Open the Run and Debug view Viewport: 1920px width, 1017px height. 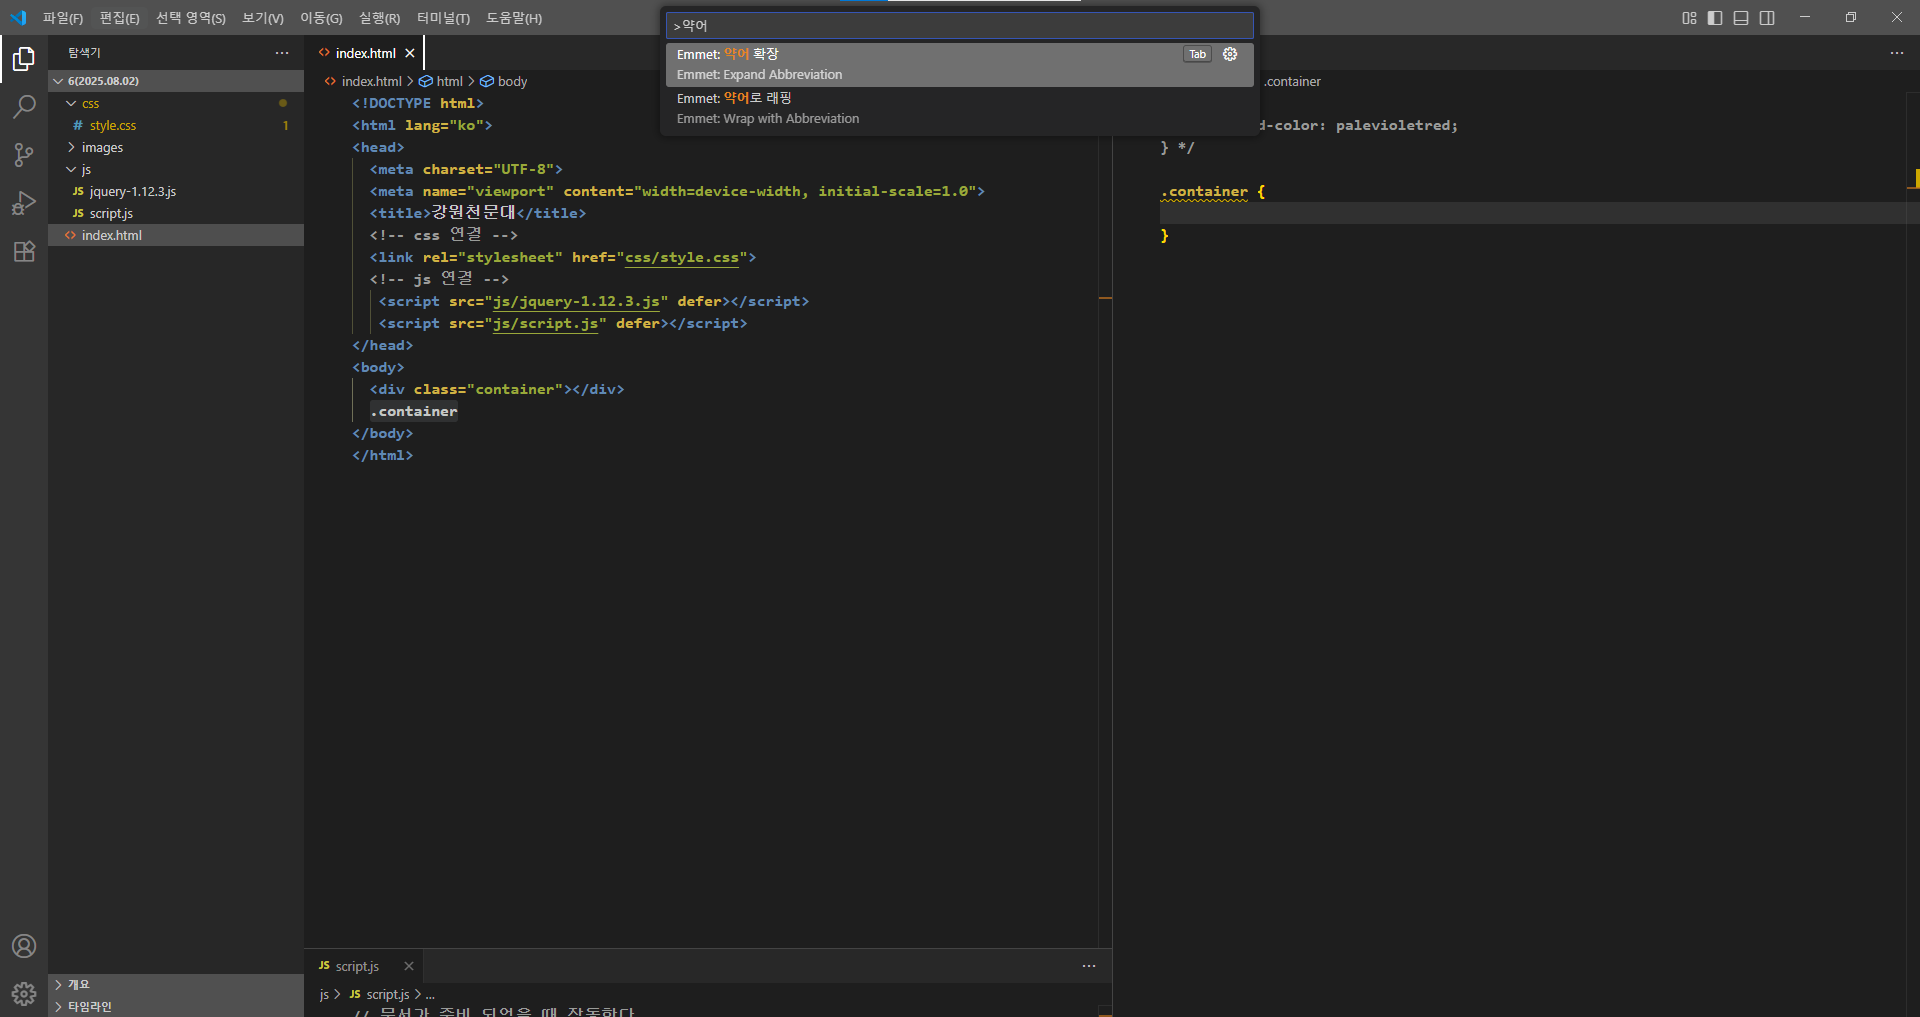pyautogui.click(x=24, y=202)
